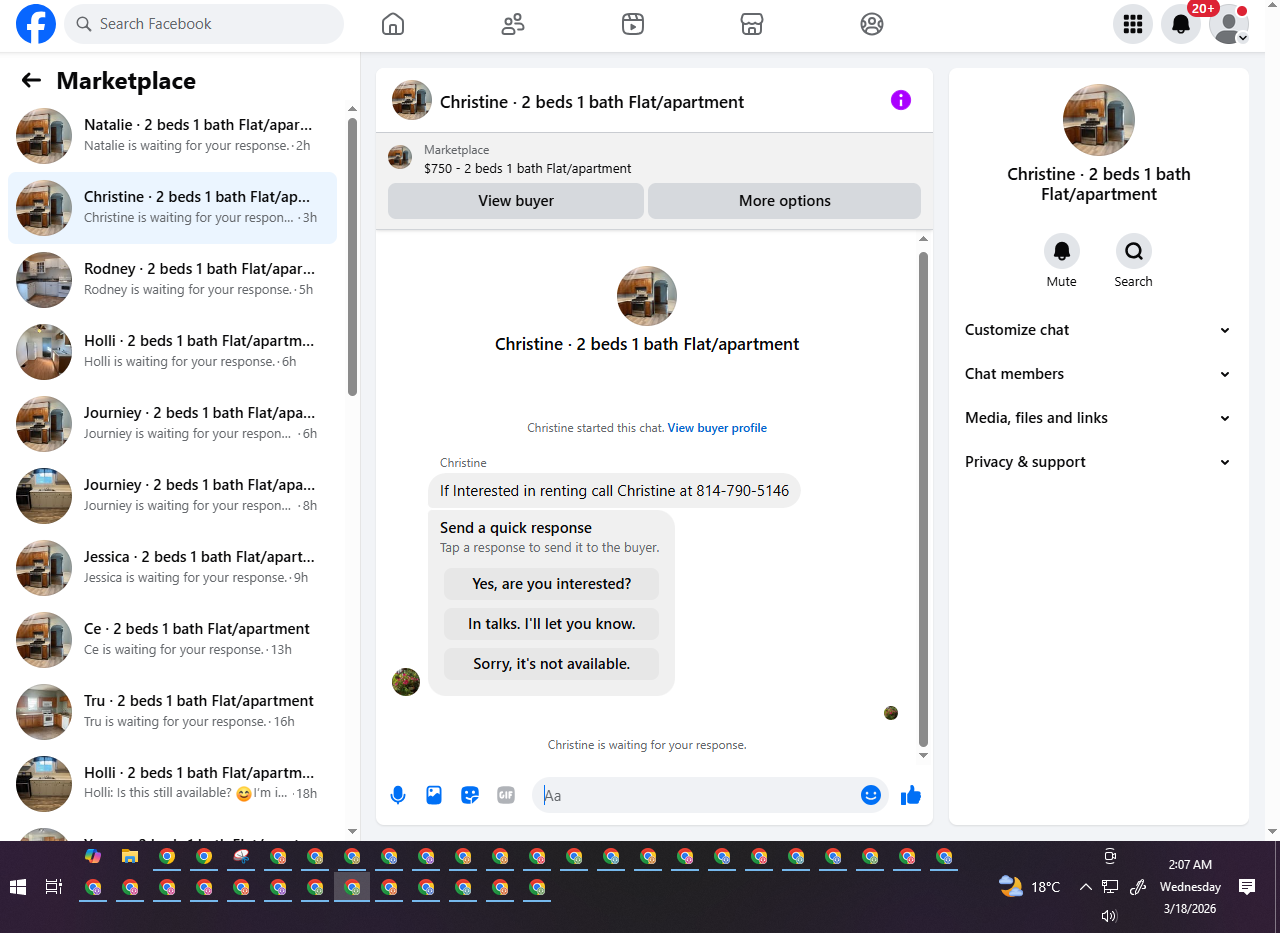
Task: Expand the Customize chat section
Action: coord(1099,330)
